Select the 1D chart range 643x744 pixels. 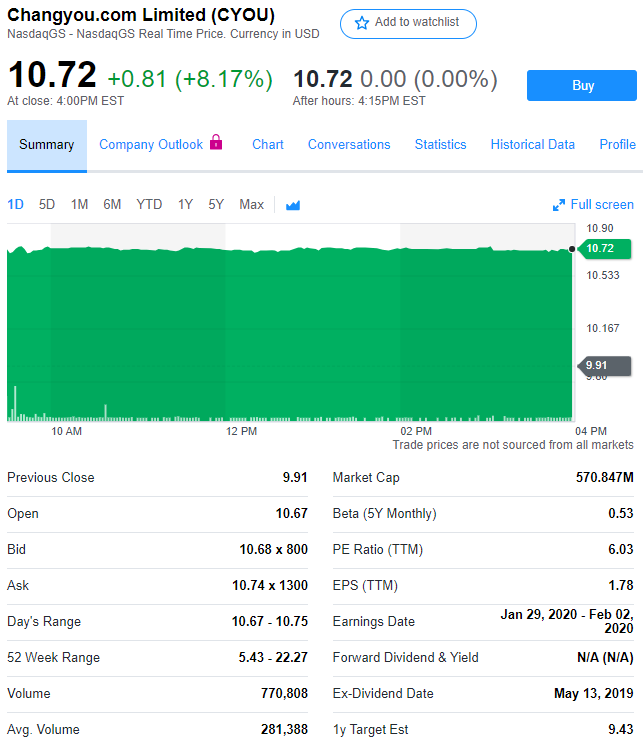[15, 205]
